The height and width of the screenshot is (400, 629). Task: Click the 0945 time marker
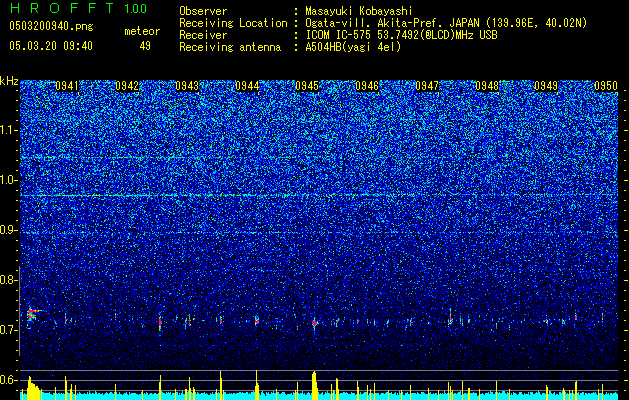point(307,86)
